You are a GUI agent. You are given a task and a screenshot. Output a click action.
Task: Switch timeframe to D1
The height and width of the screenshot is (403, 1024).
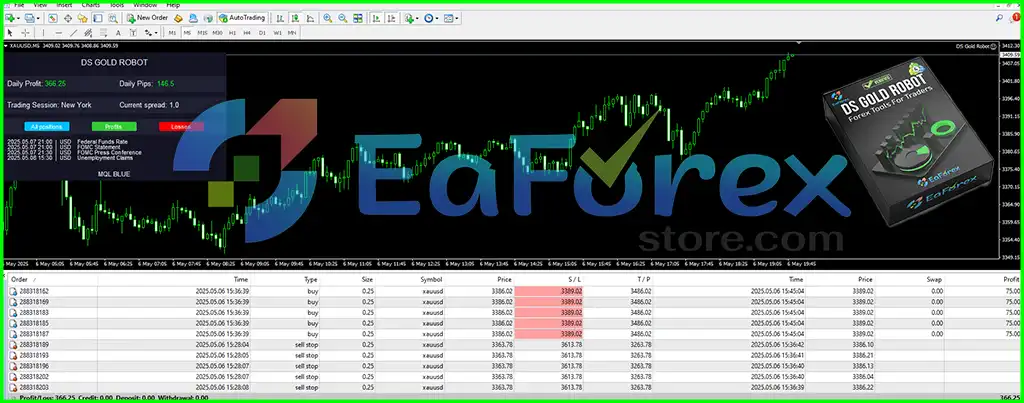click(x=262, y=33)
